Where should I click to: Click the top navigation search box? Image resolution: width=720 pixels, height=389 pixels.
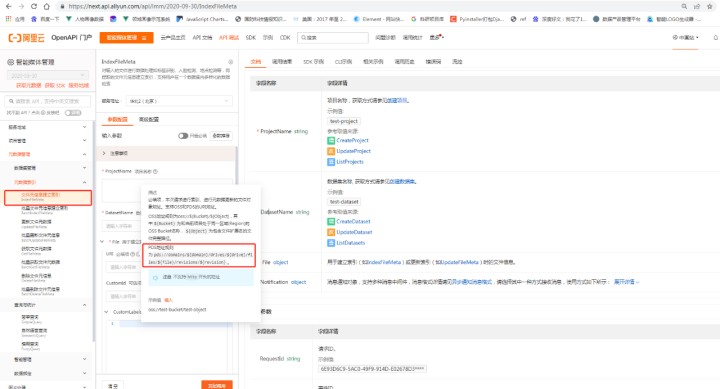pos(333,38)
